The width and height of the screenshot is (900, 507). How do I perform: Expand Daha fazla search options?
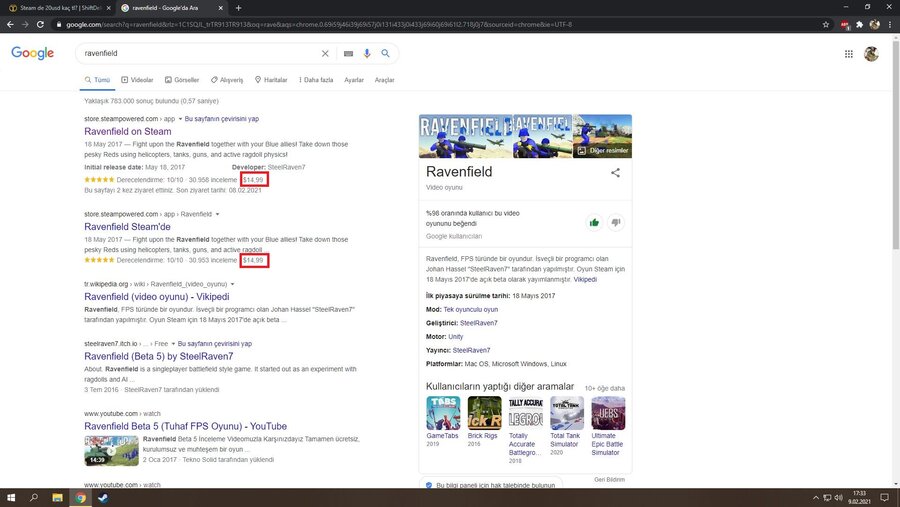pyautogui.click(x=316, y=80)
